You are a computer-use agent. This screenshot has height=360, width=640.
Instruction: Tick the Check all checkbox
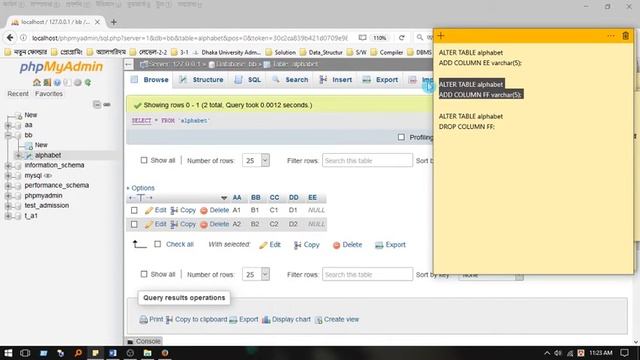pyautogui.click(x=158, y=244)
